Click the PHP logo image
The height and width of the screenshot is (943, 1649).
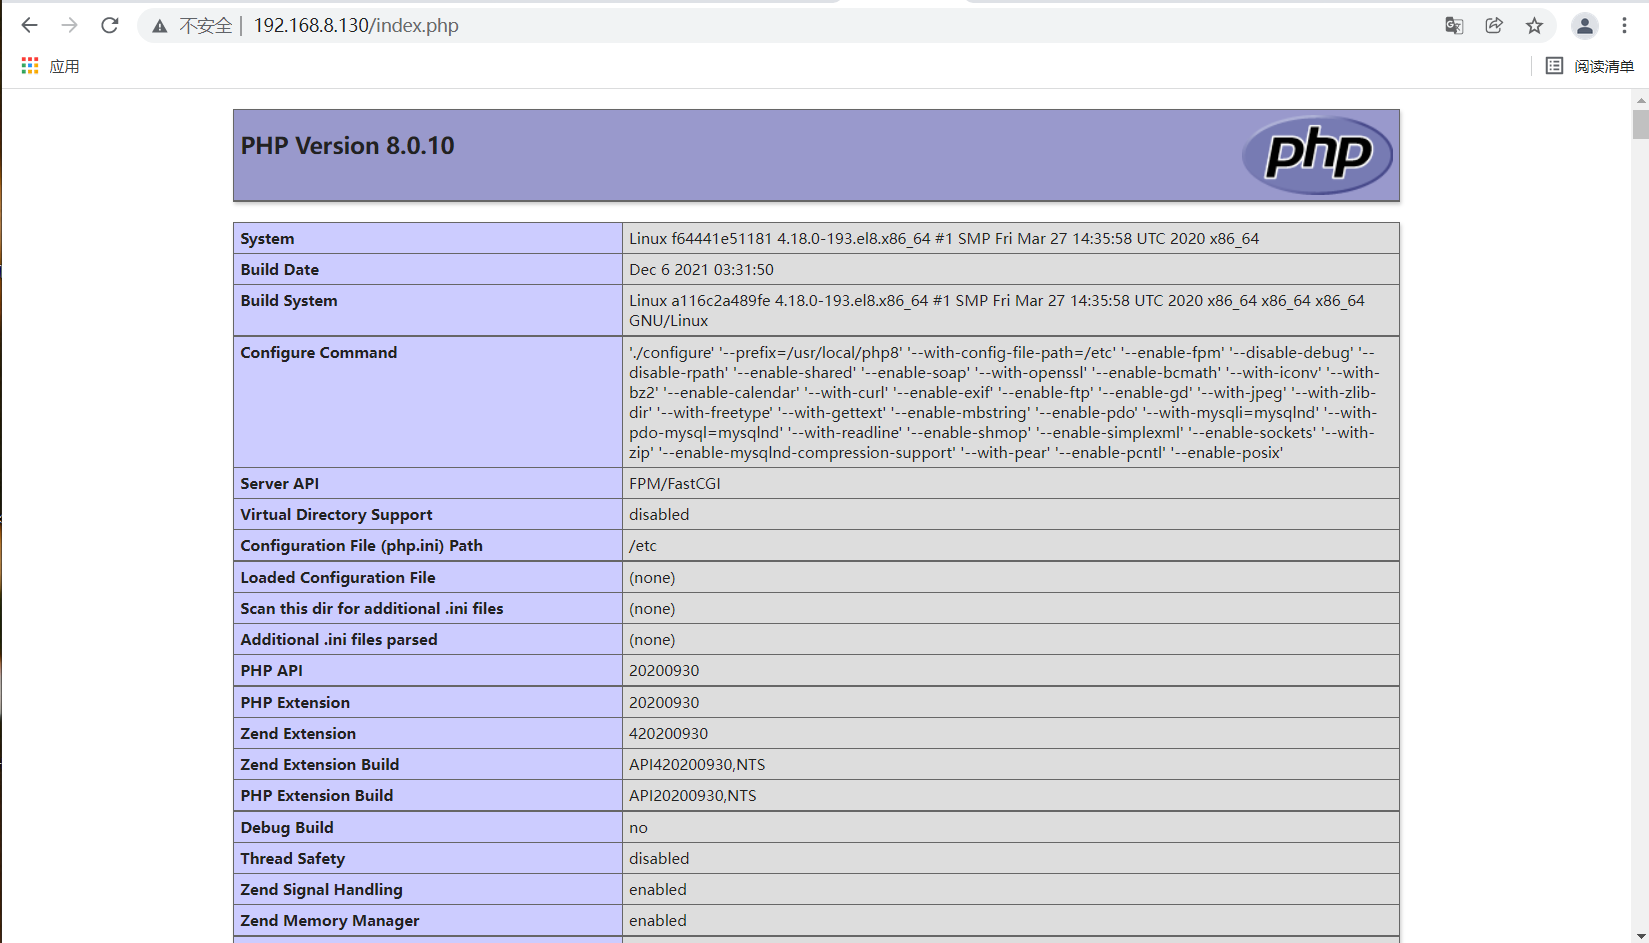point(1317,155)
